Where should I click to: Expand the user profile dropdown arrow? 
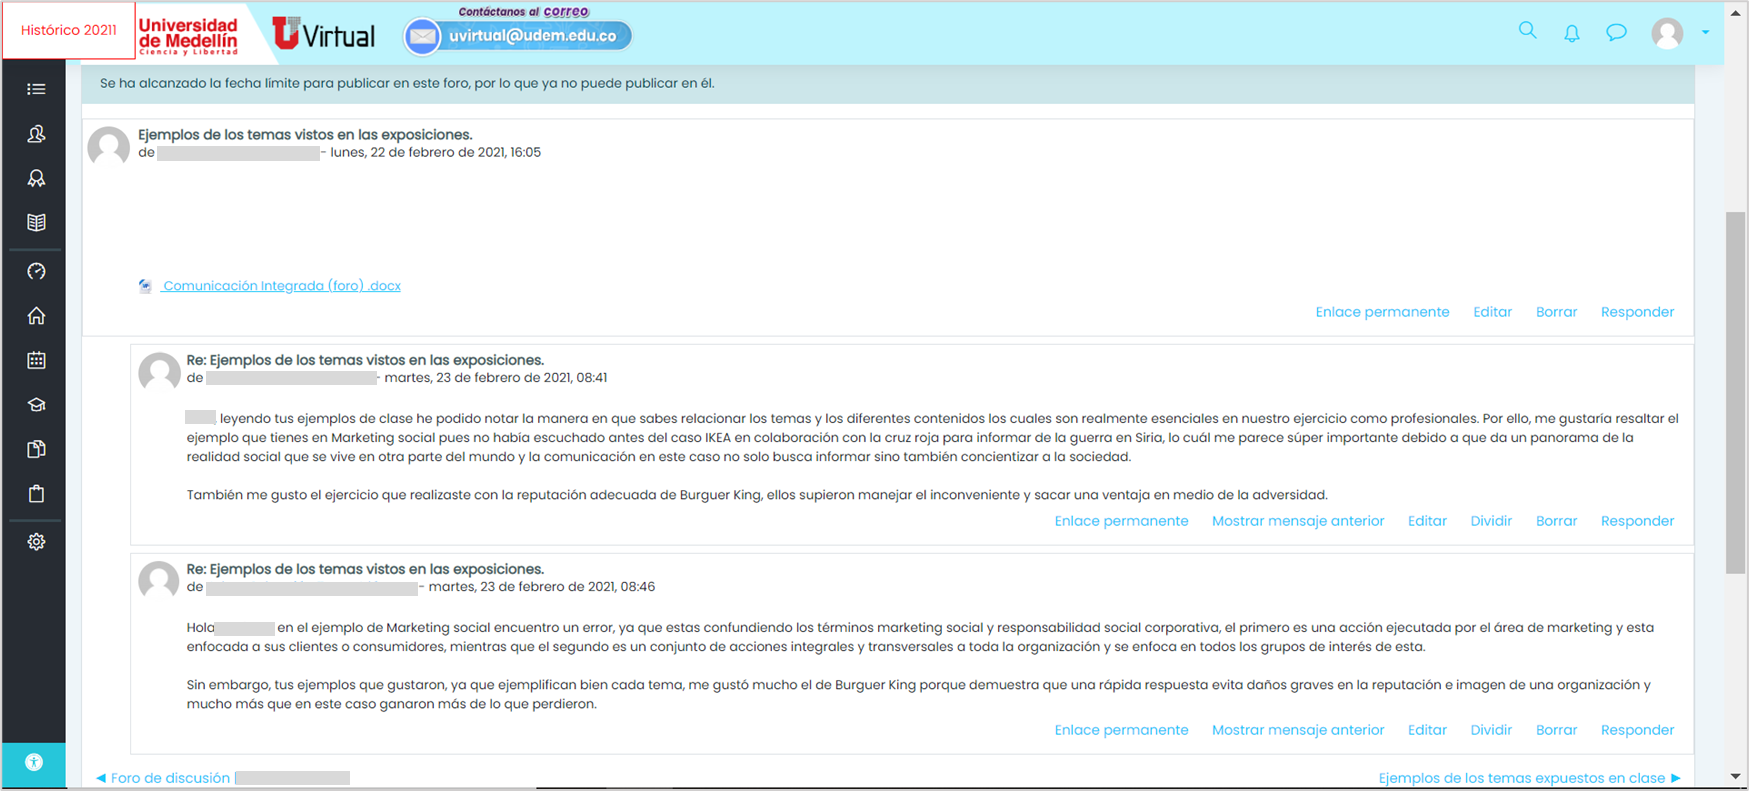click(x=1705, y=33)
